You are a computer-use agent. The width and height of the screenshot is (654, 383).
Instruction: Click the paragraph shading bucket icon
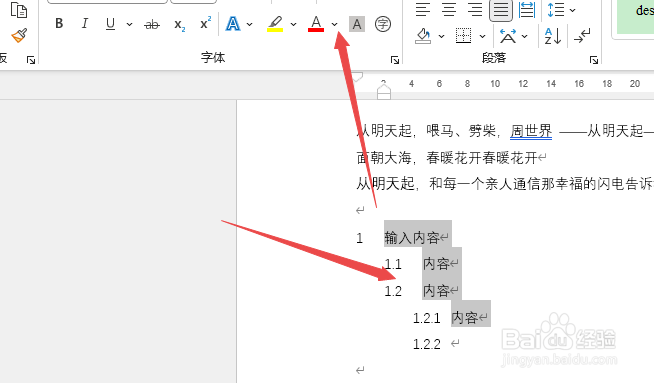pos(423,36)
